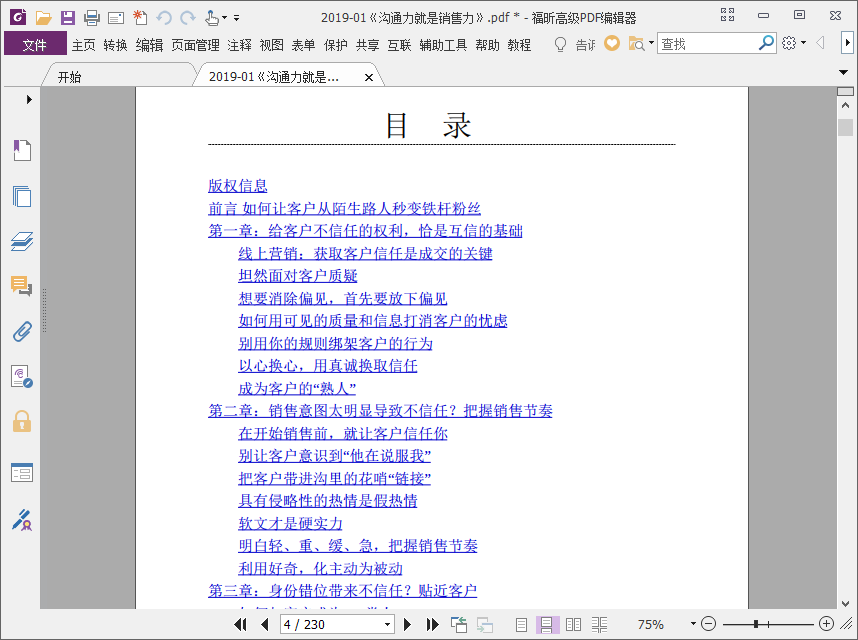Go to the last page
The height and width of the screenshot is (640, 858).
432,624
